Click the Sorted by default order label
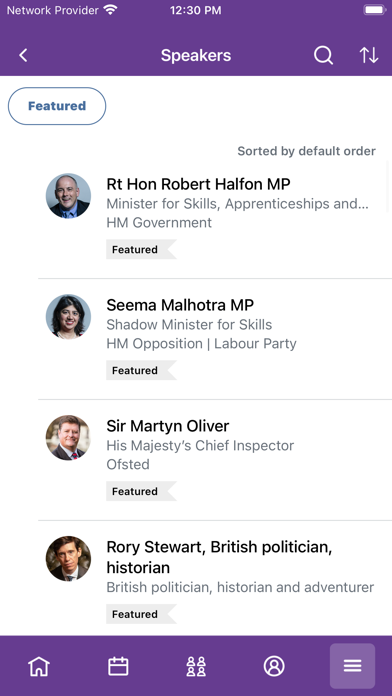The width and height of the screenshot is (392, 696). [x=306, y=151]
